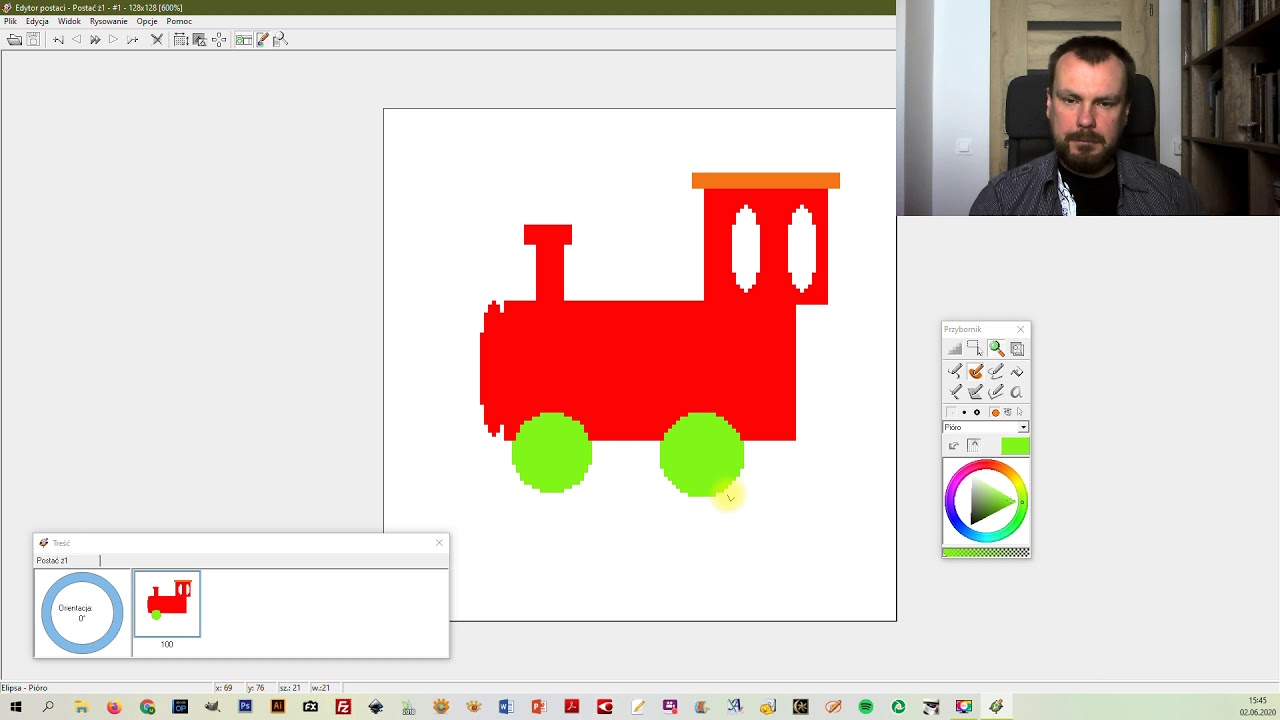Go to the next frame arrow
The image size is (1280, 720).
point(113,40)
